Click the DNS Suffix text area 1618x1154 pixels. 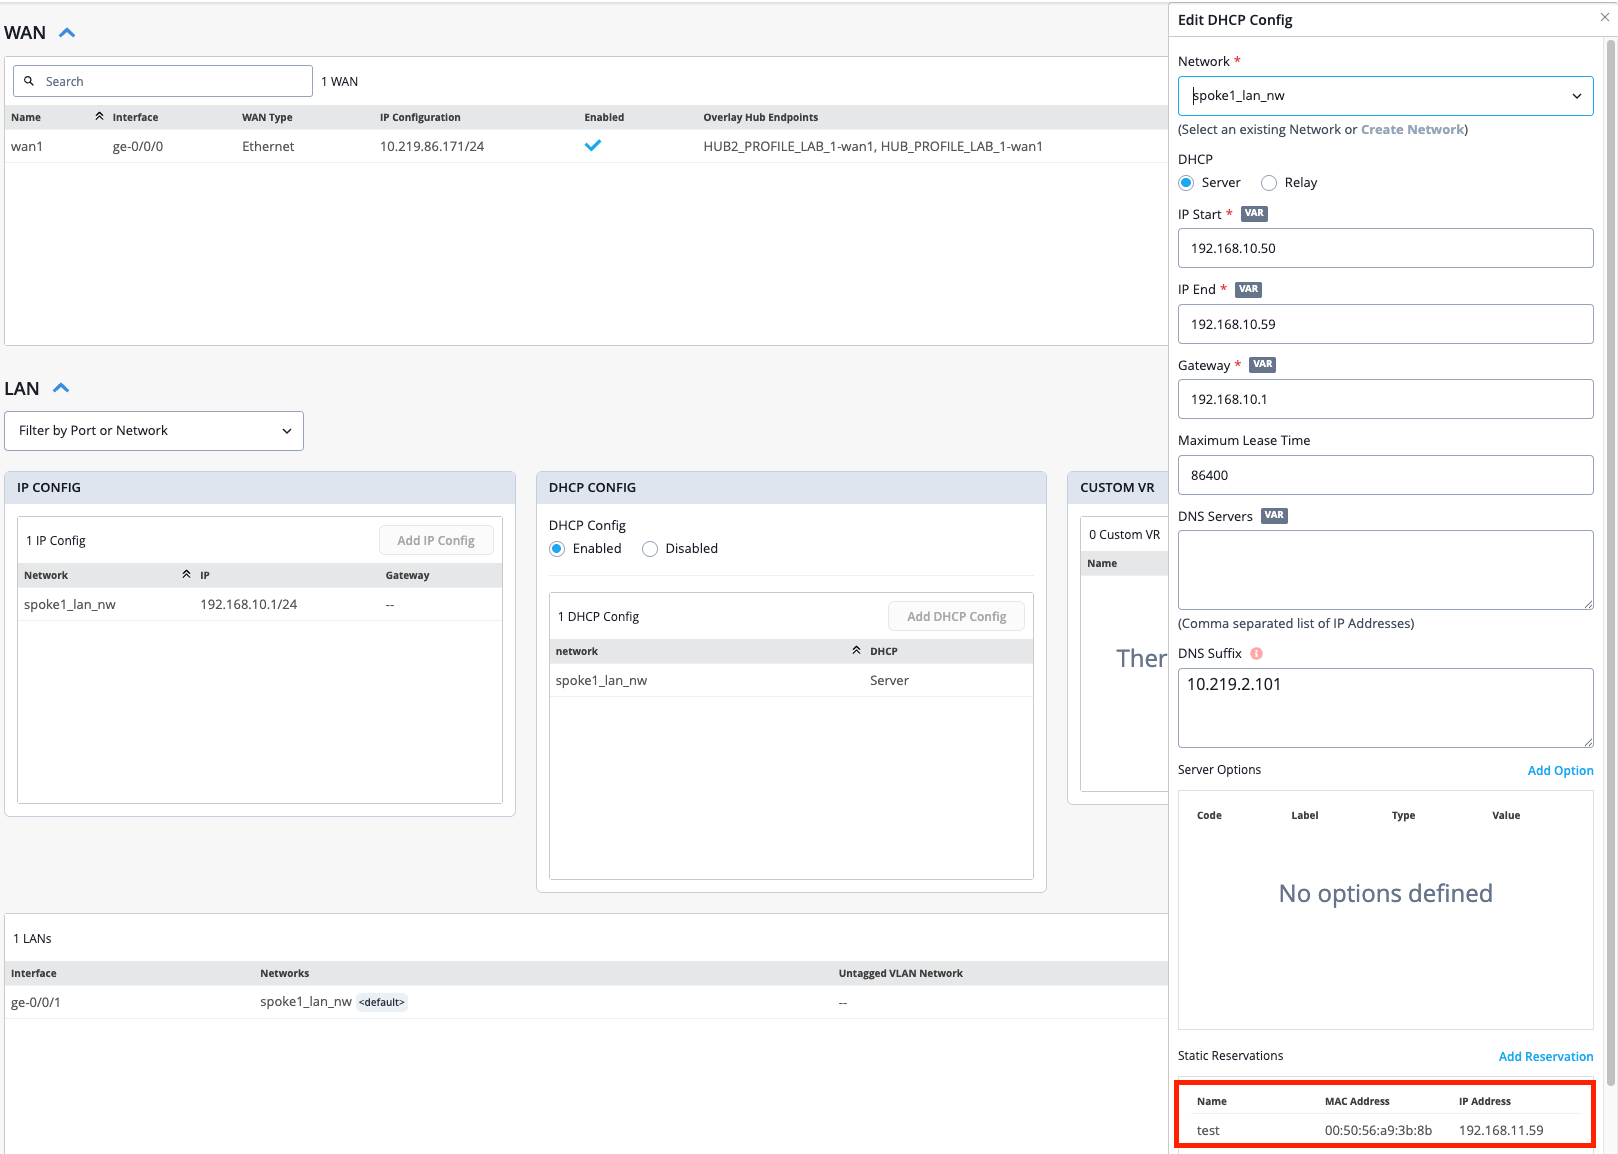coord(1385,708)
